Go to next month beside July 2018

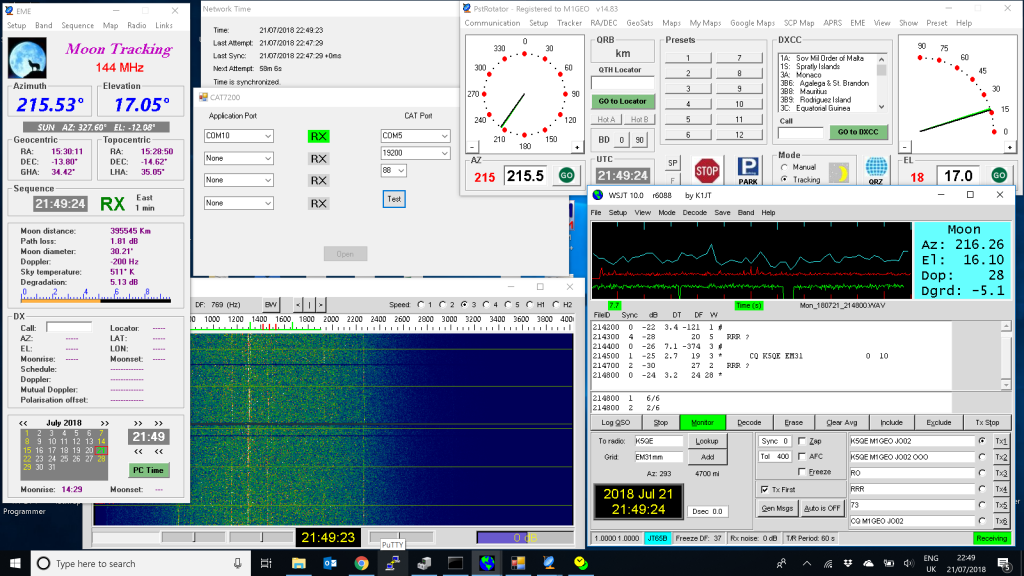(104, 423)
